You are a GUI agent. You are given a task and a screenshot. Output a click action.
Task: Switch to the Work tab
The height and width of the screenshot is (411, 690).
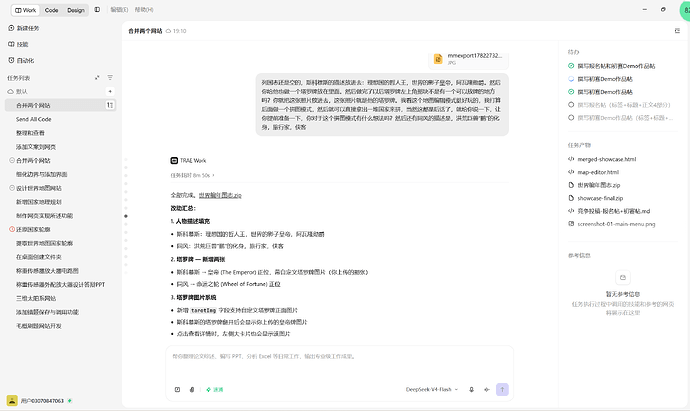coord(26,10)
